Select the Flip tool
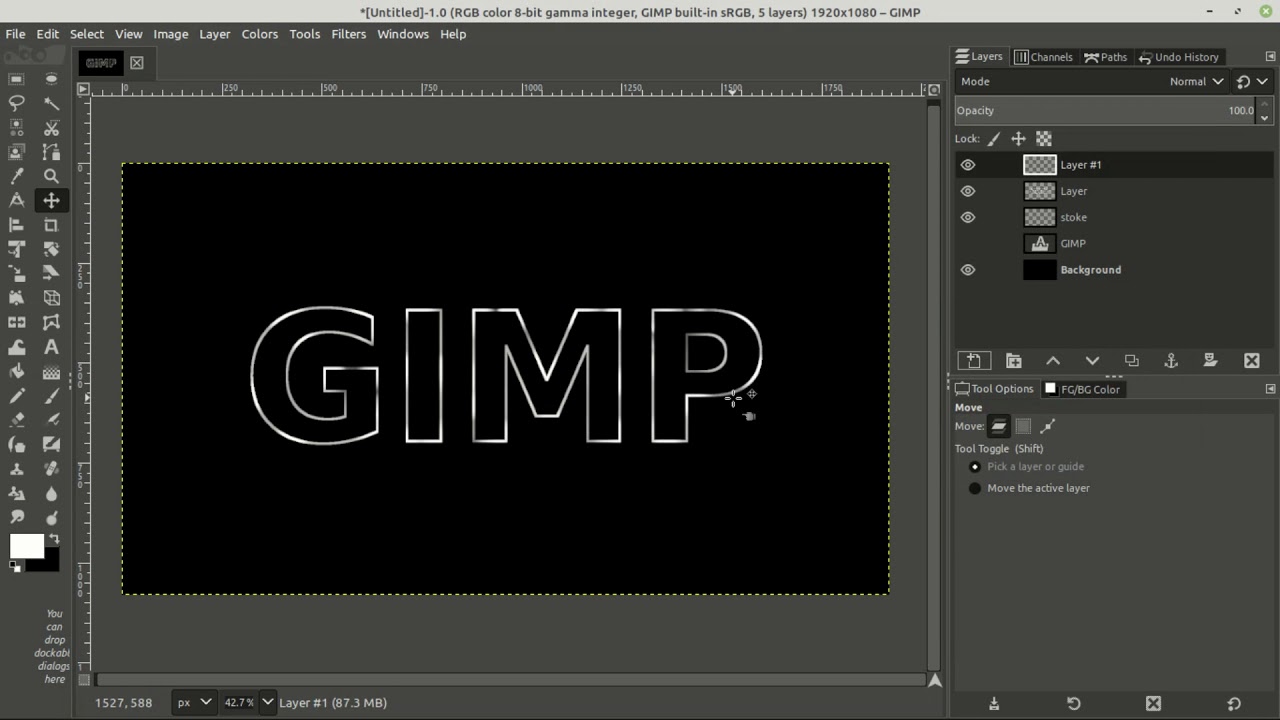The height and width of the screenshot is (720, 1280). 17,323
